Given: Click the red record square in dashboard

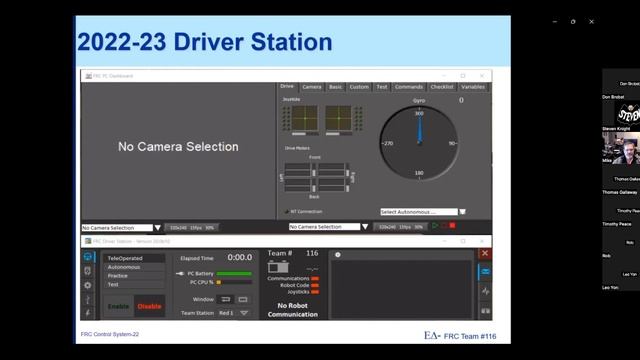Looking at the screenshot, I should (452, 225).
